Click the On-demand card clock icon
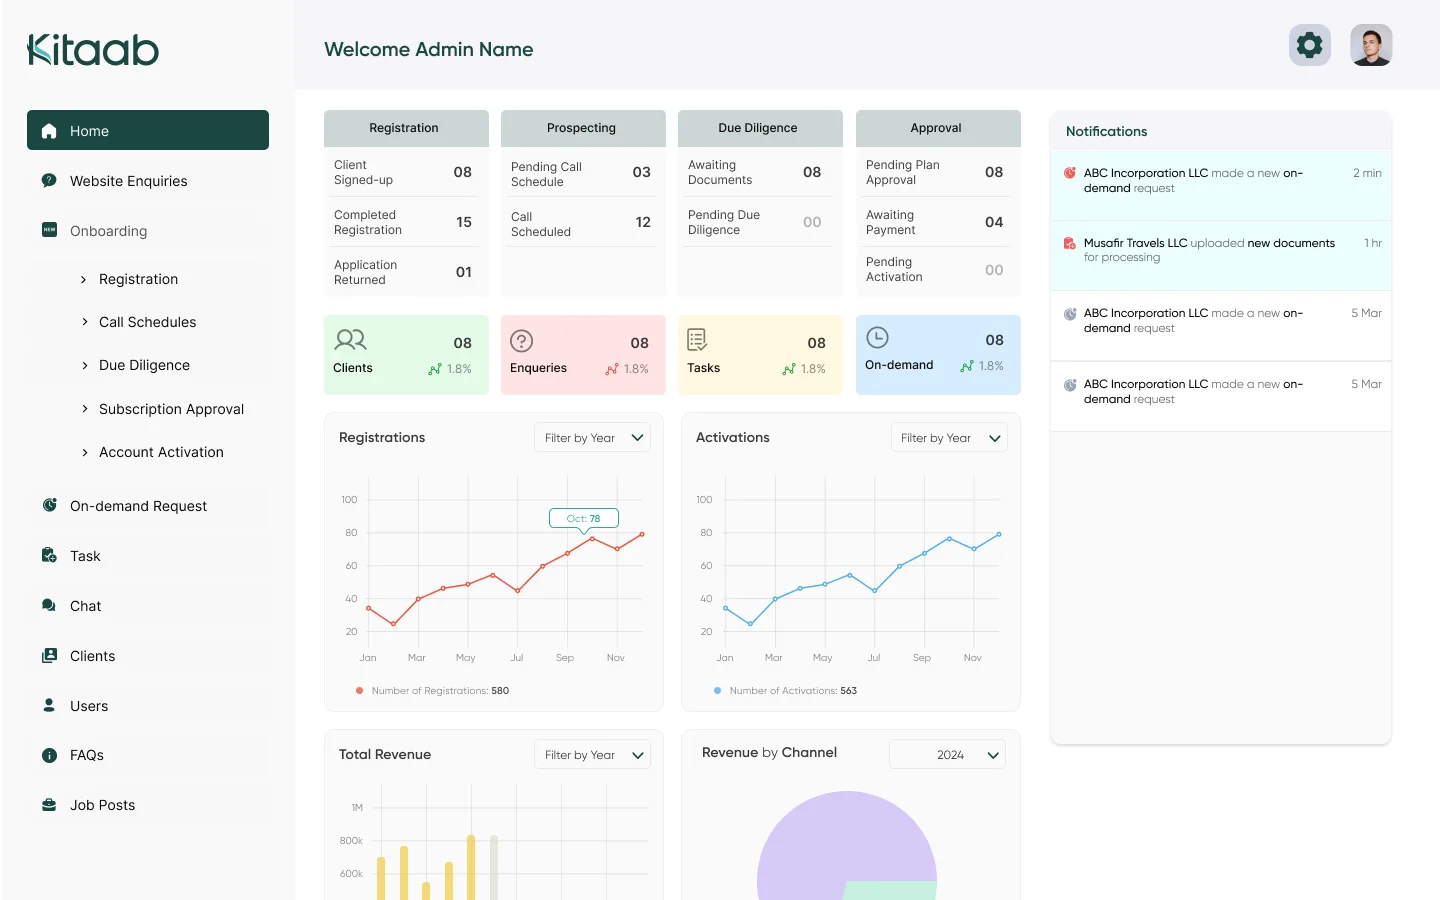This screenshot has width=1440, height=900. [x=877, y=337]
